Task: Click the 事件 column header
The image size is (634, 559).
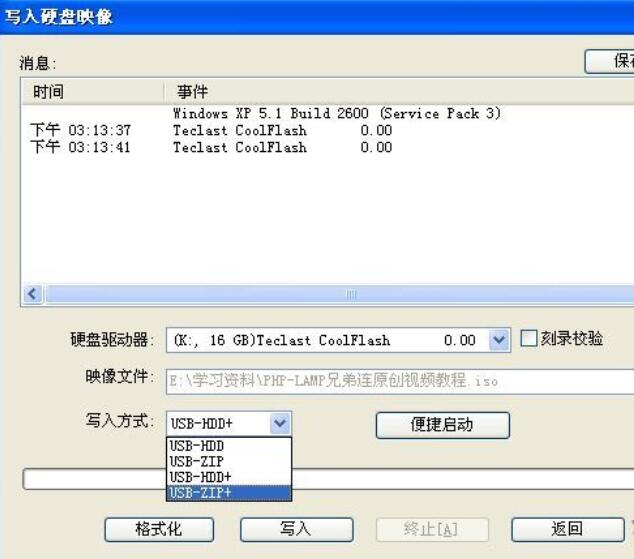Action: tap(399, 92)
